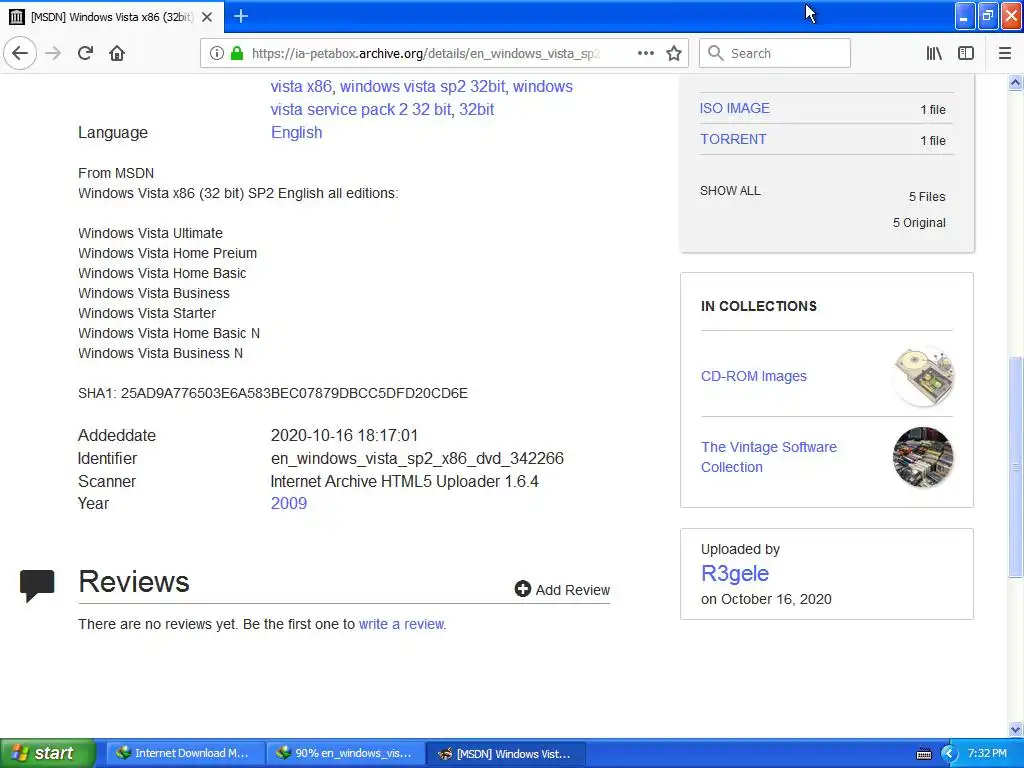Expand hidden tray icons arrow
Screen dimensions: 1024x768
point(949,754)
